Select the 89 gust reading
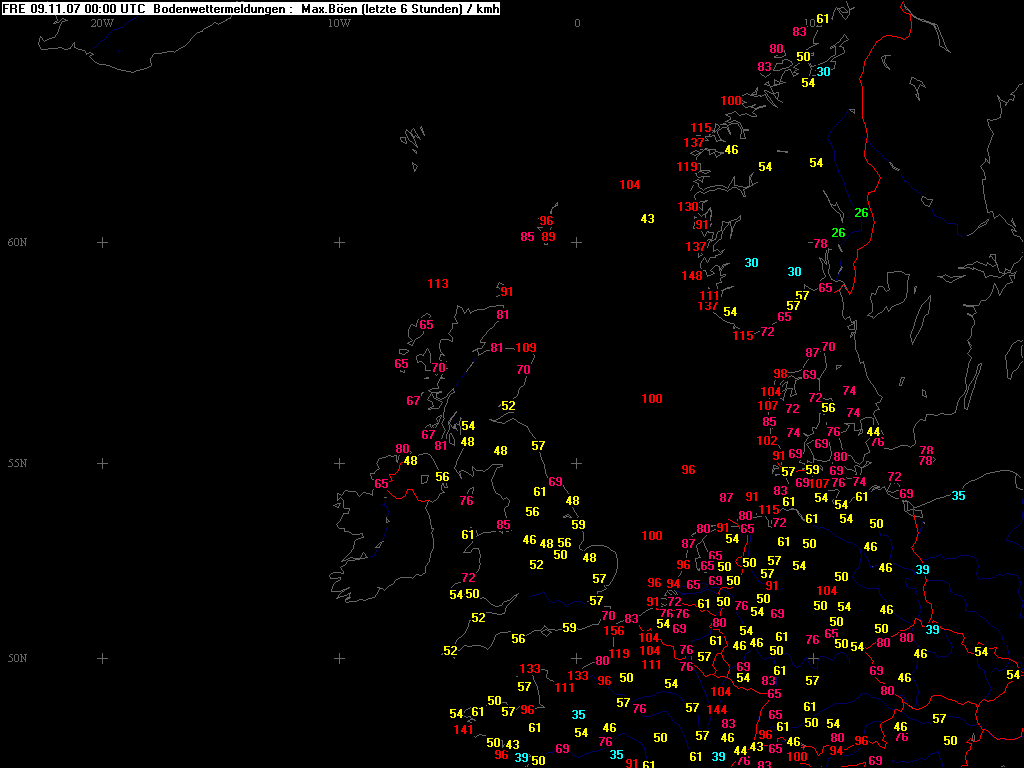The height and width of the screenshot is (768, 1024). click(548, 237)
